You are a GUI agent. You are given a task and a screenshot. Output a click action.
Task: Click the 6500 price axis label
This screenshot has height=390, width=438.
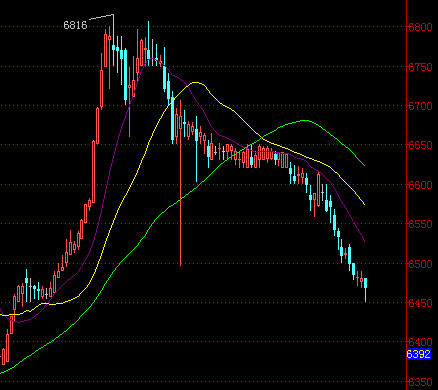pyautogui.click(x=421, y=264)
